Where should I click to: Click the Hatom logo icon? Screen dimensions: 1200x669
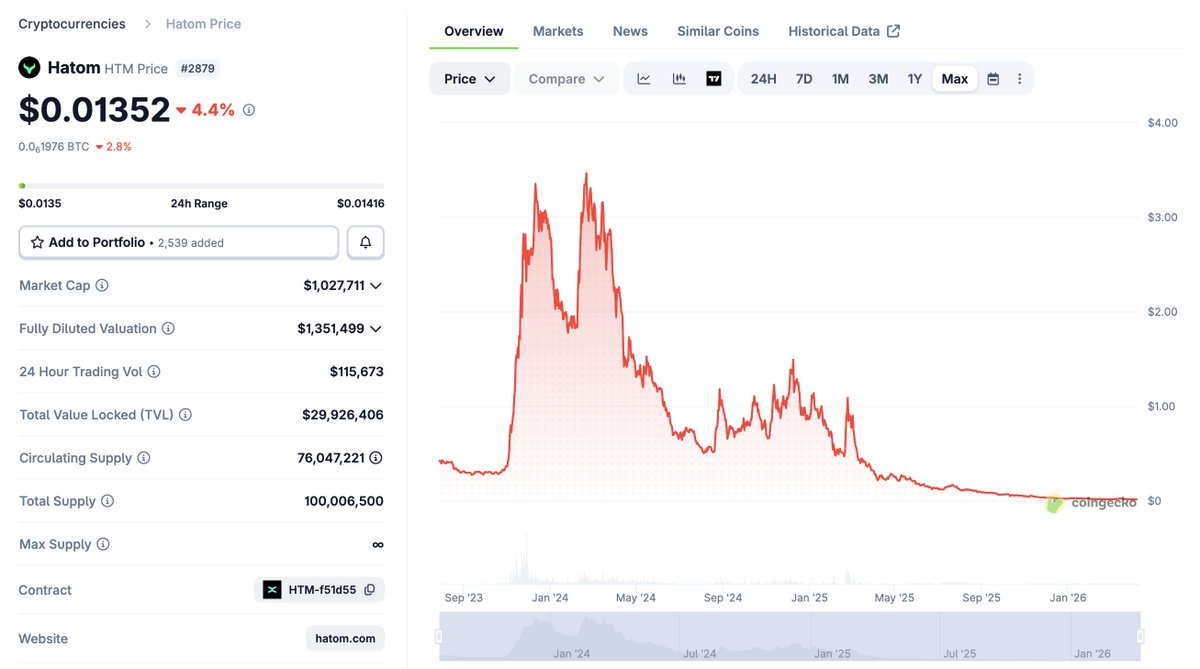[29, 68]
